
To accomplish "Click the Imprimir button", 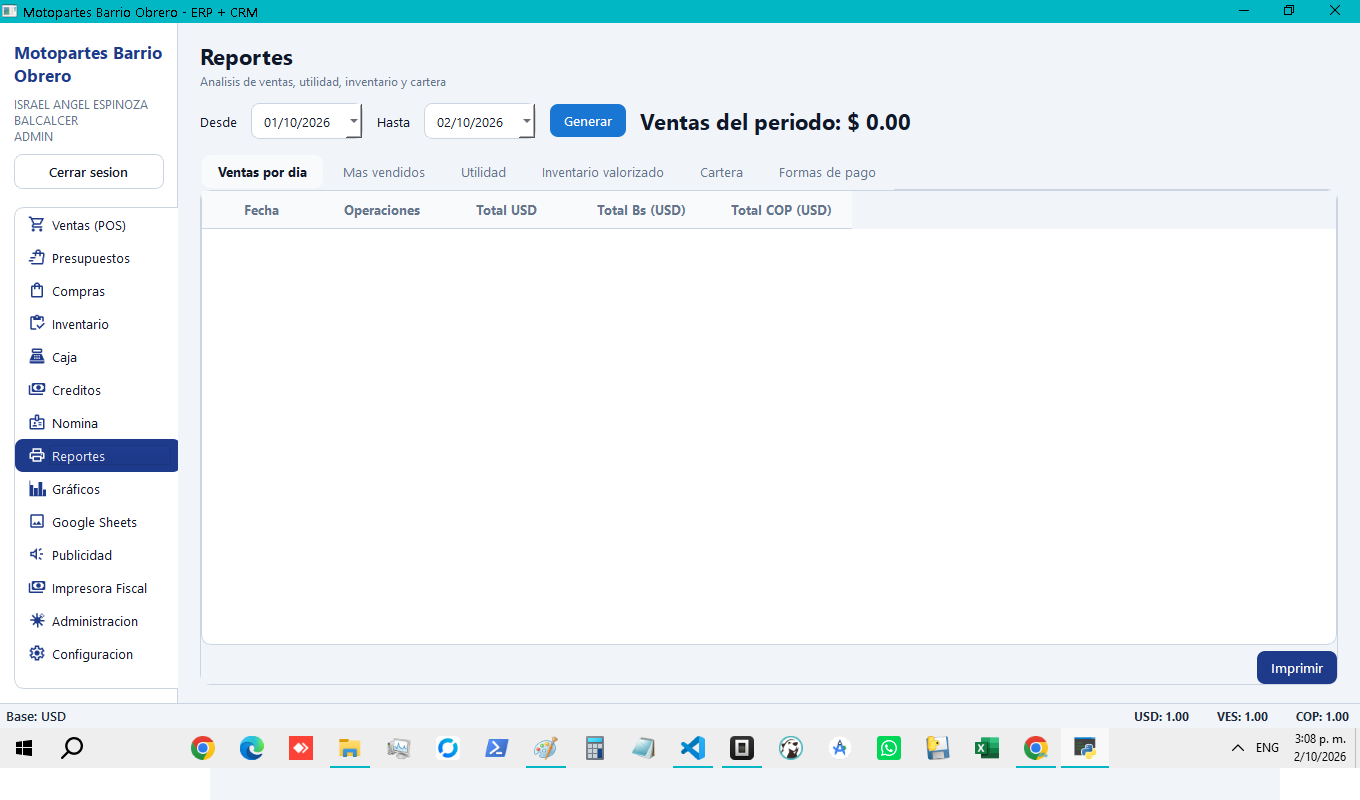I will point(1297,668).
